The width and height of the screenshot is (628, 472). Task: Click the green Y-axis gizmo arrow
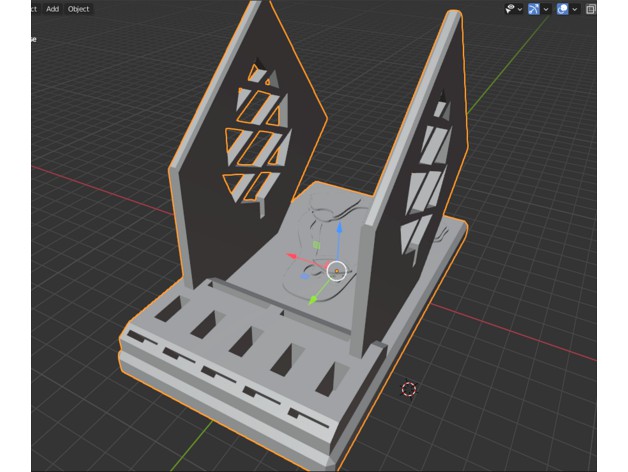314,297
